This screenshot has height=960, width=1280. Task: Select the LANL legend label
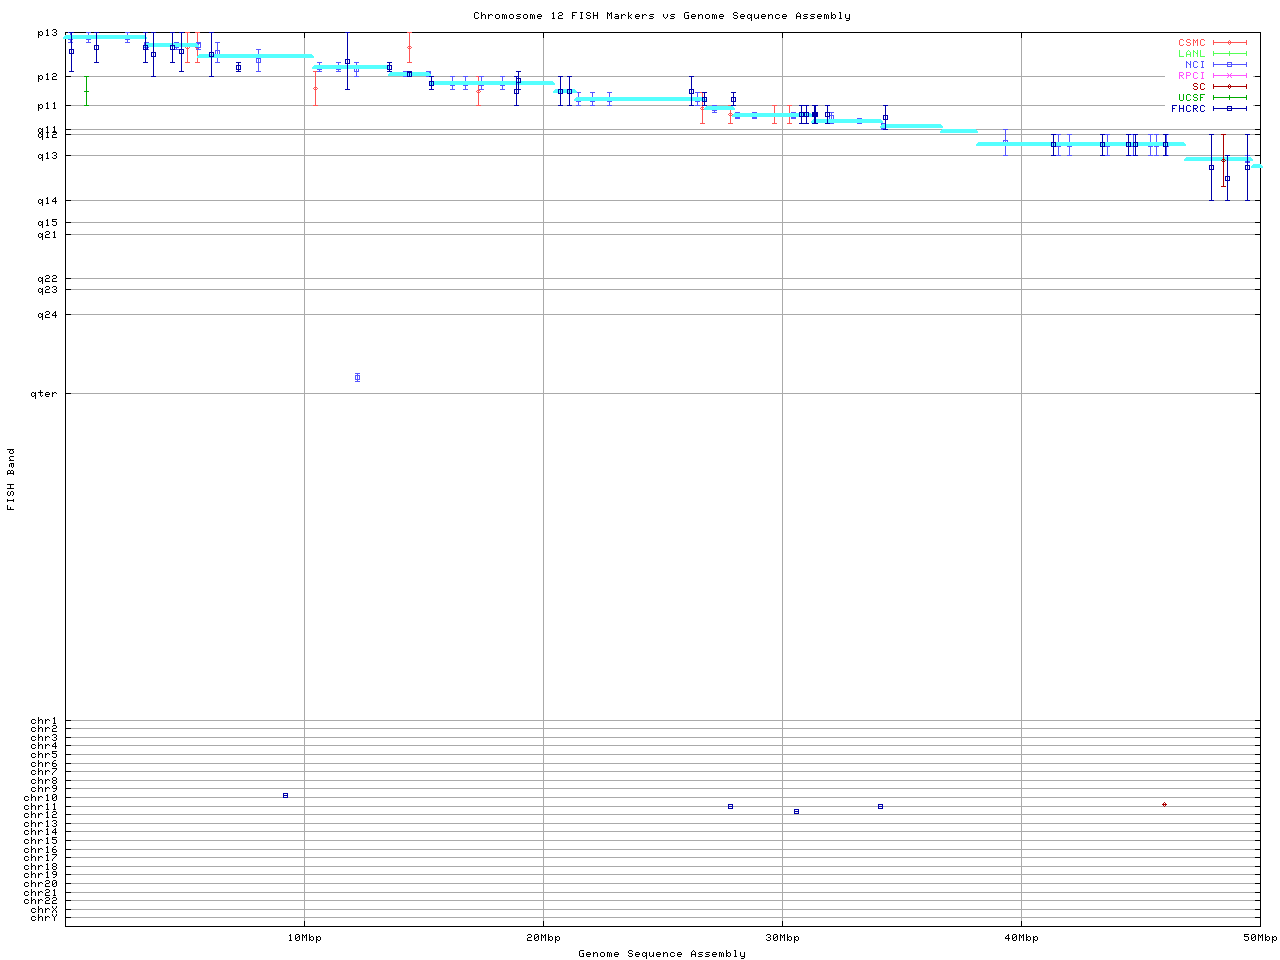1191,54
